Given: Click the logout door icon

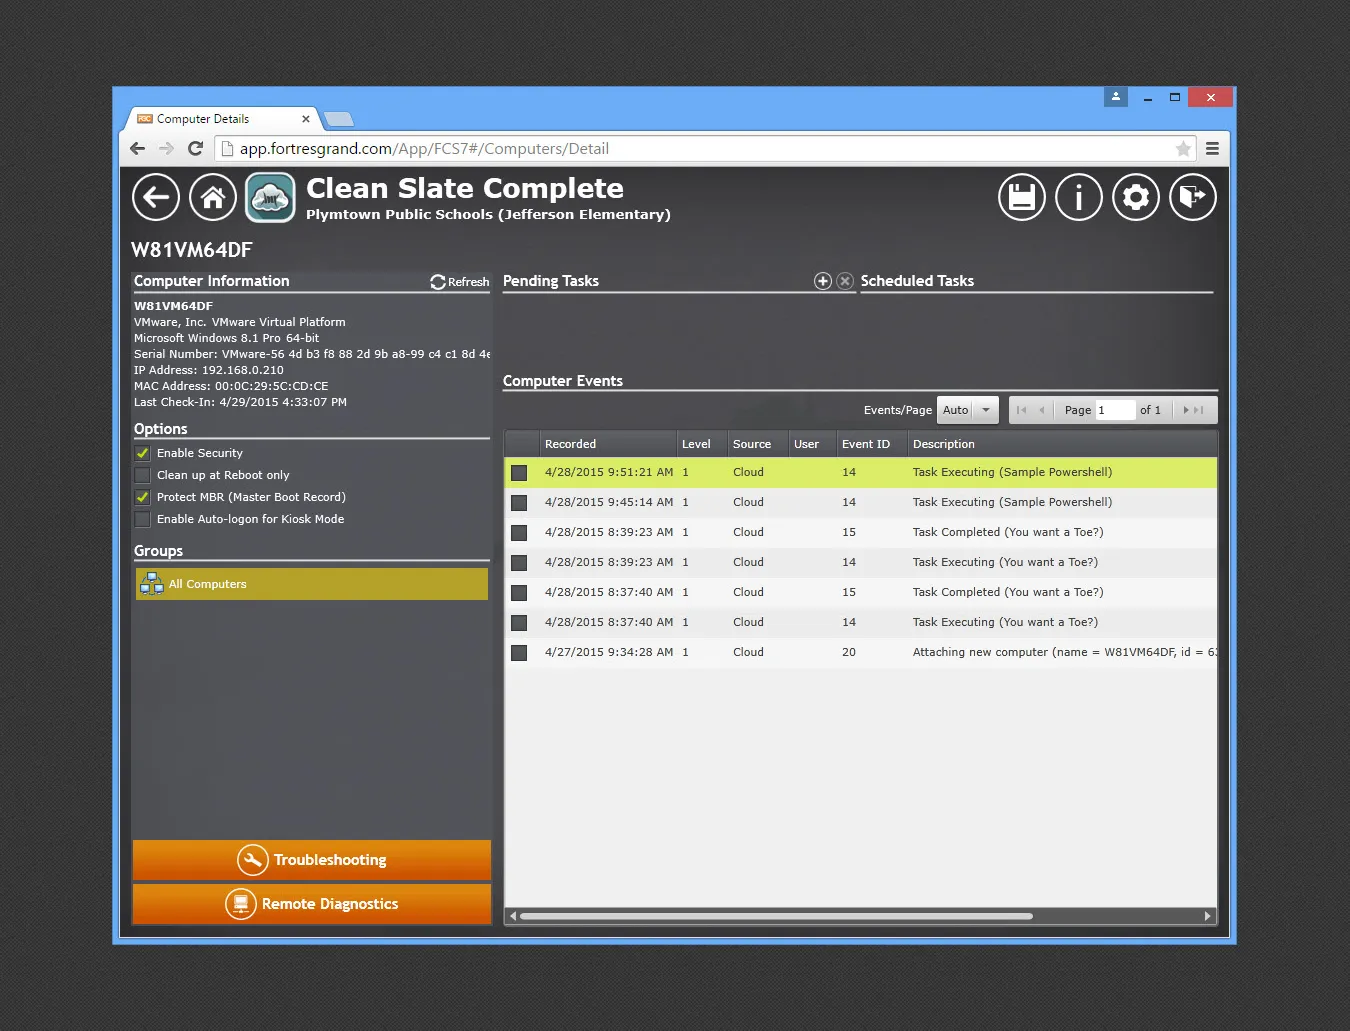Looking at the screenshot, I should tap(1192, 197).
